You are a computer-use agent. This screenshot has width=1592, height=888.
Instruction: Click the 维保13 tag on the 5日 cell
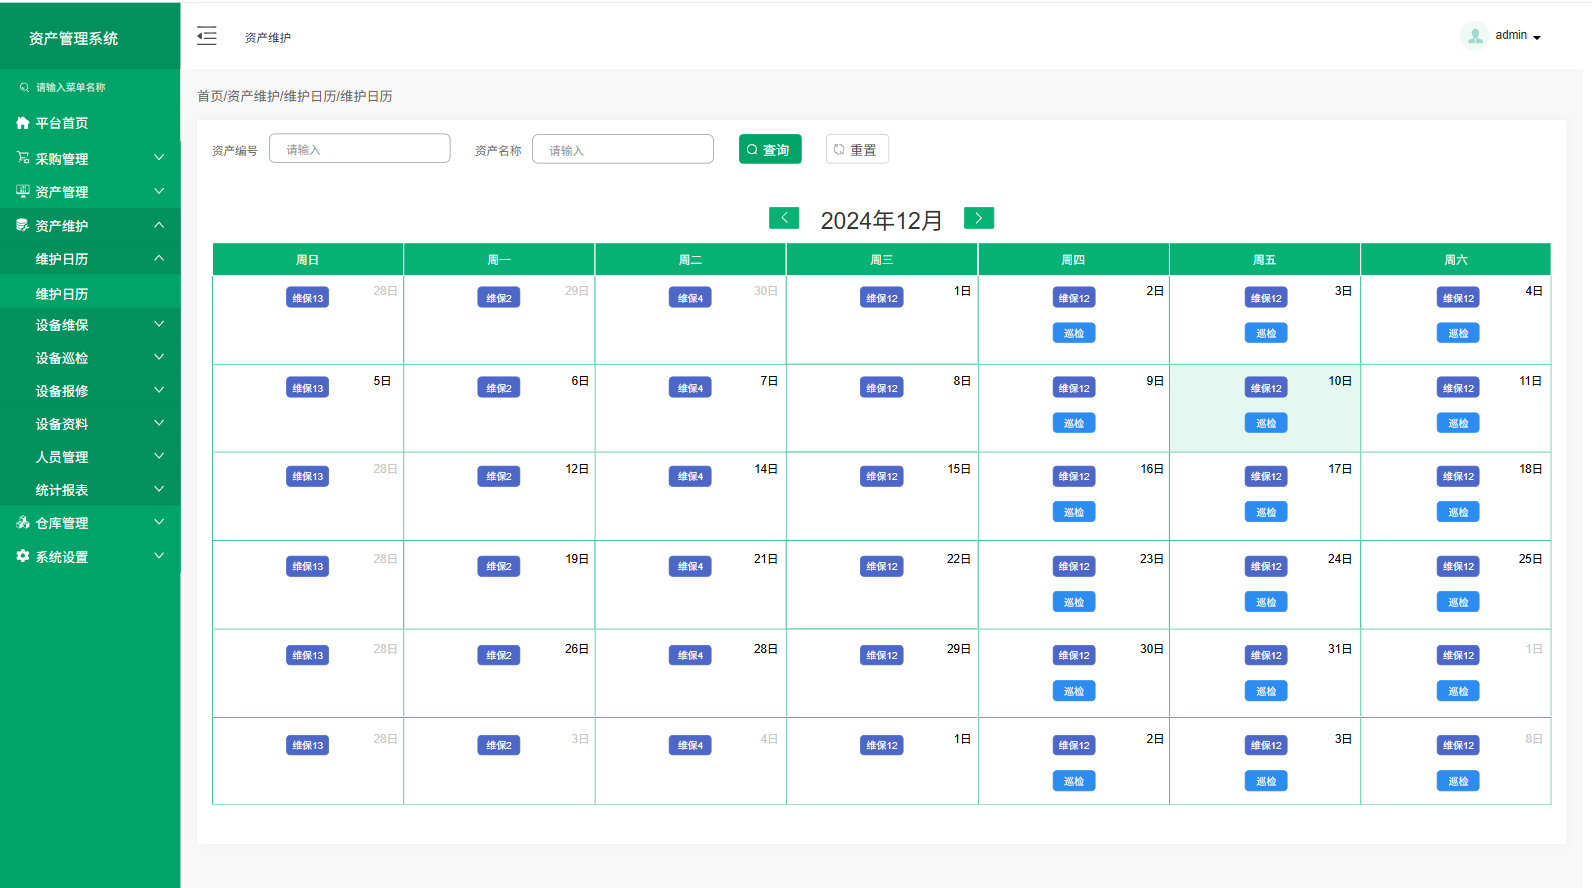307,388
